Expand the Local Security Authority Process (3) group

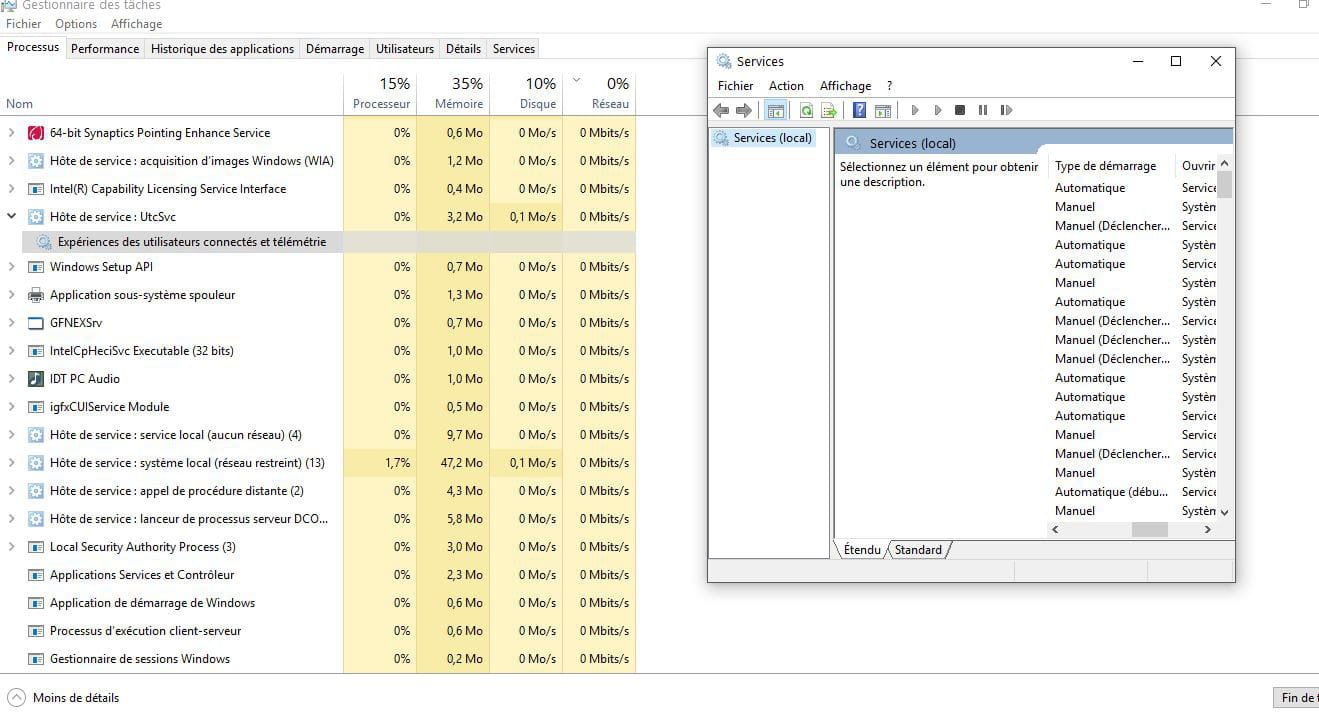12,547
